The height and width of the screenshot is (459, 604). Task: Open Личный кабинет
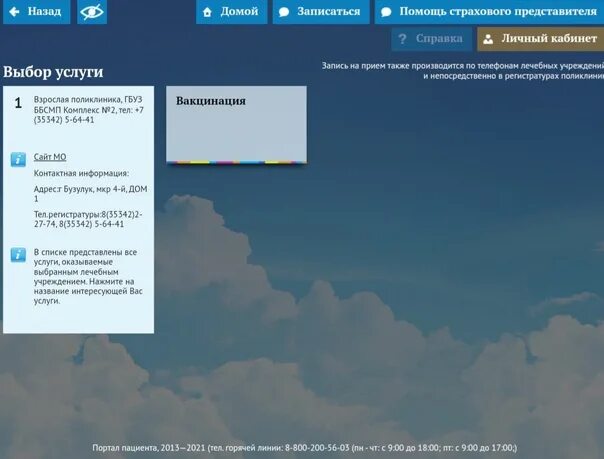pos(540,39)
